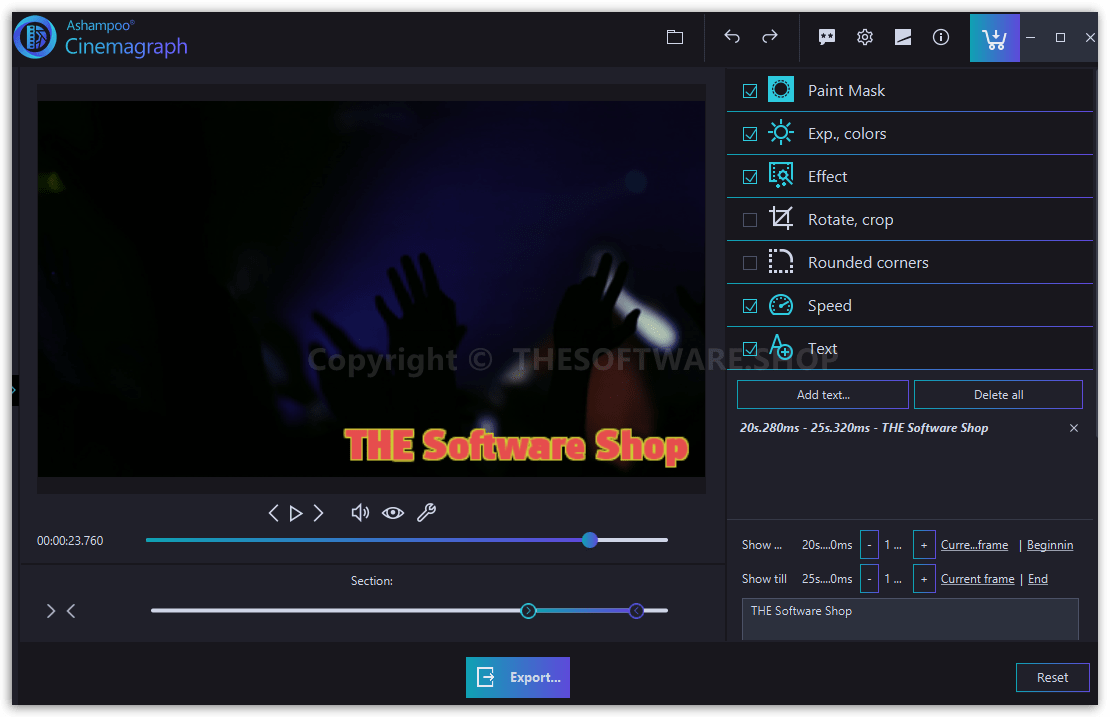1110x717 pixels.
Task: Open the Current frame link
Action: (977, 578)
